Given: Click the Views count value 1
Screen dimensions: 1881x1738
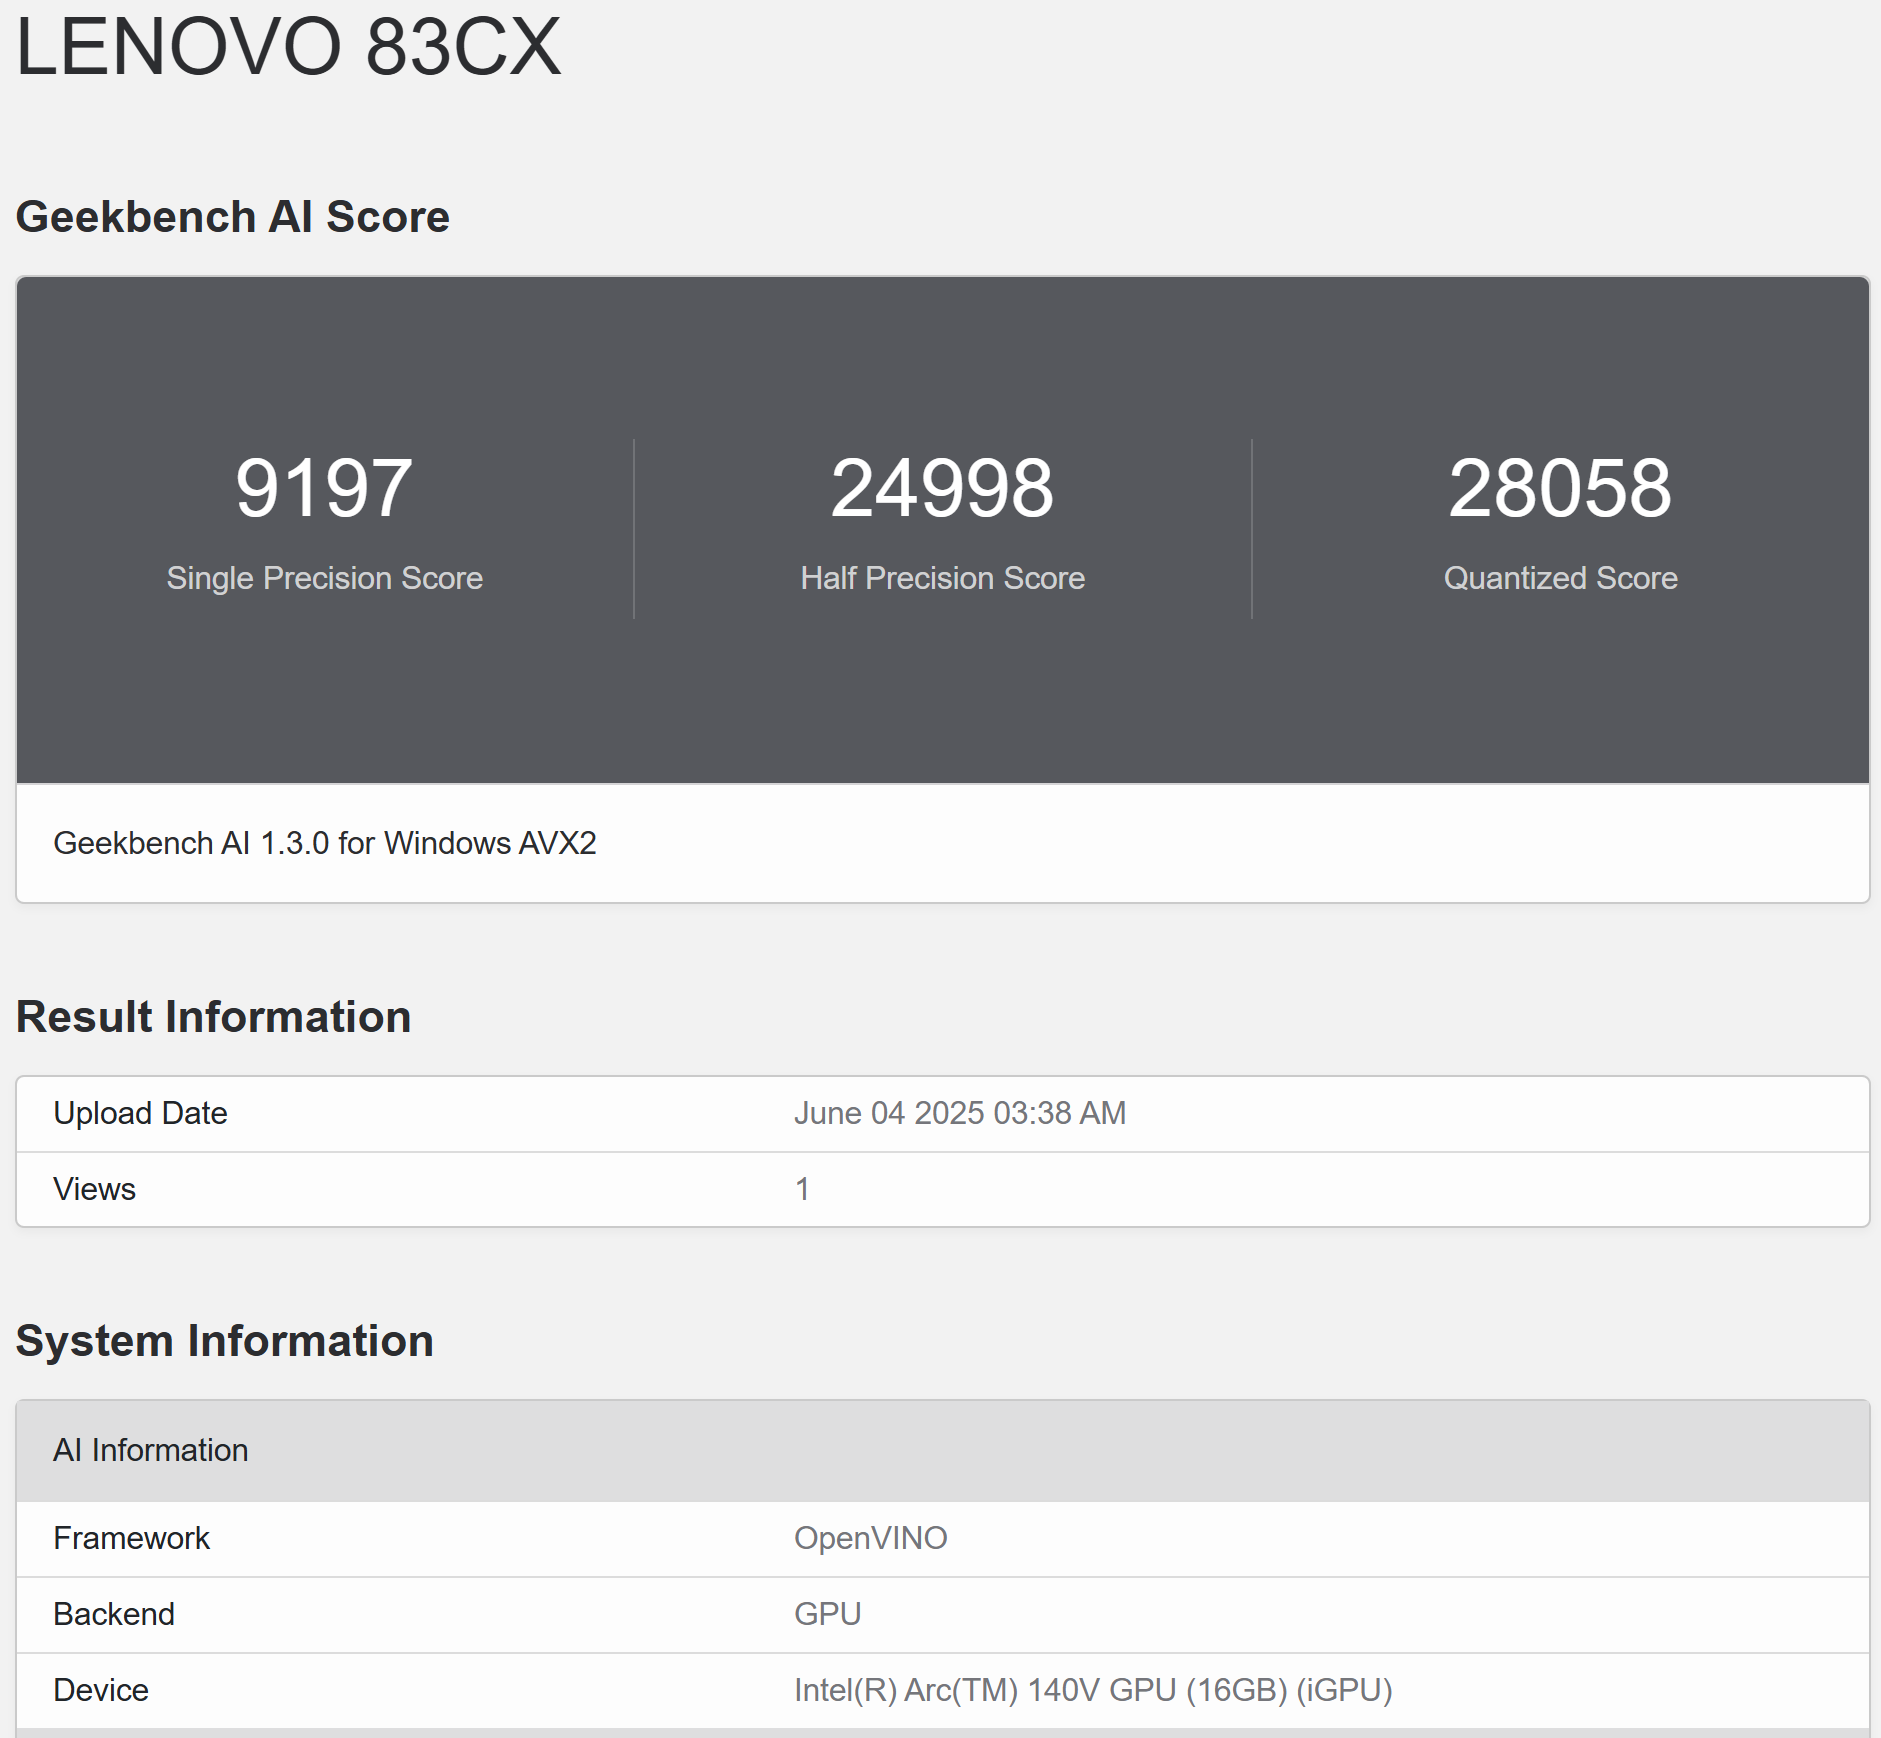Looking at the screenshot, I should coord(802,1189).
